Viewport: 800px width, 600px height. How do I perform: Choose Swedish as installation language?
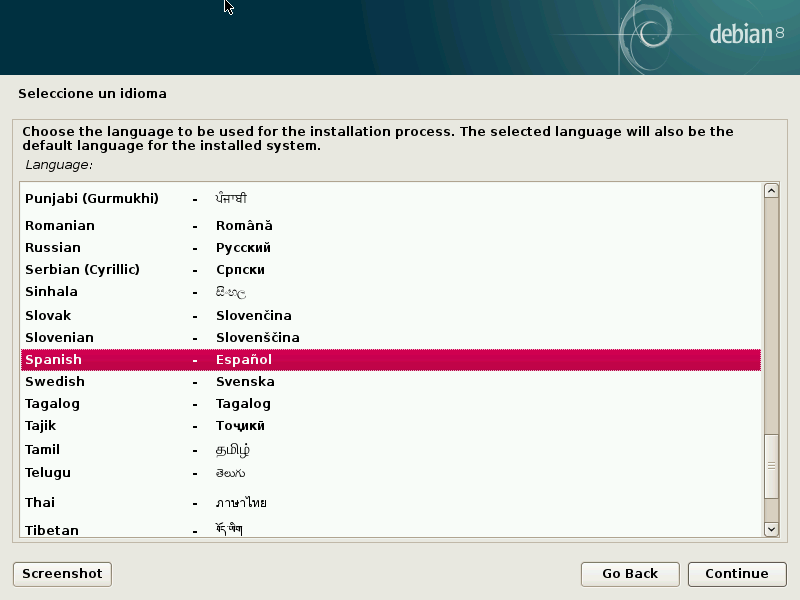tap(55, 382)
